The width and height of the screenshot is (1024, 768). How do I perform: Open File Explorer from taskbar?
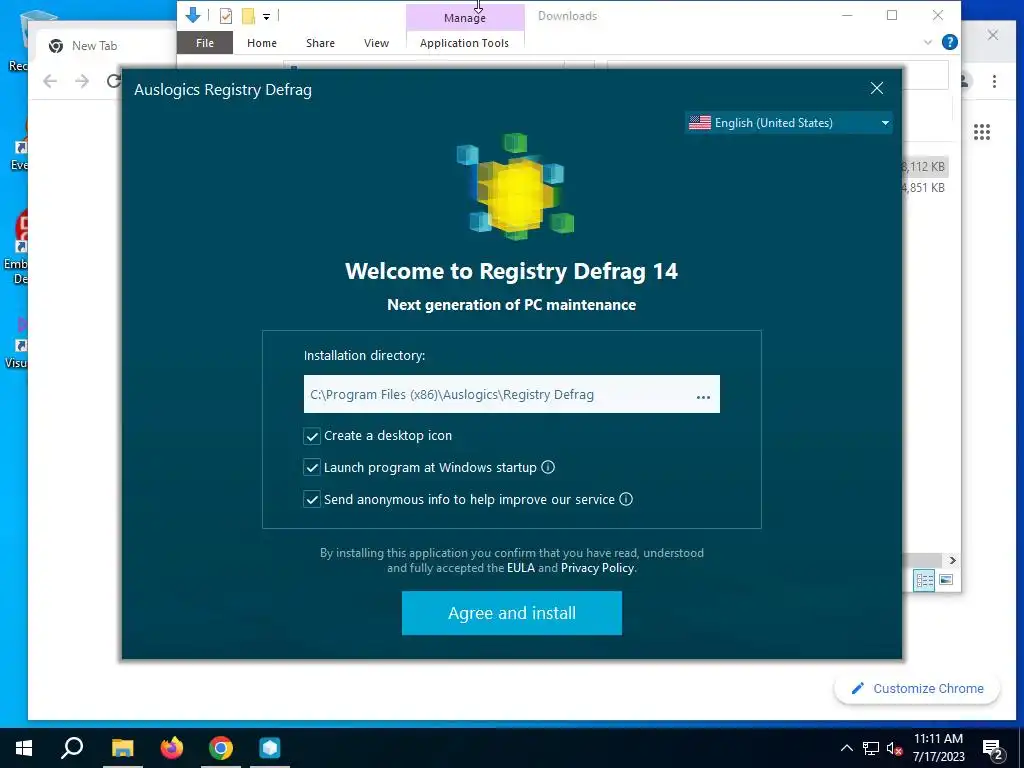pos(122,748)
